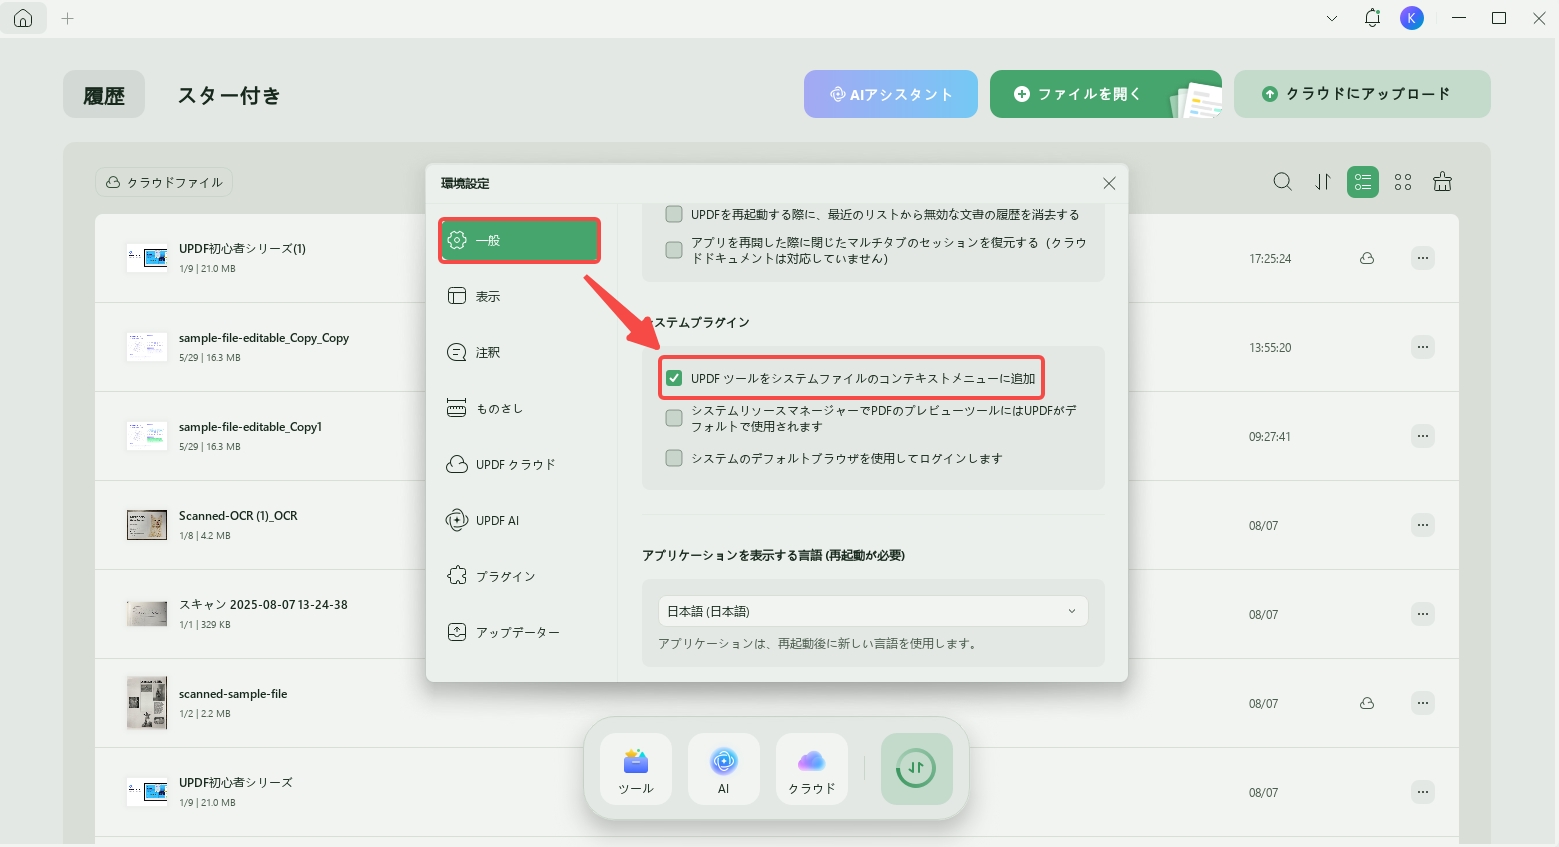Open the AI dock button
Viewport: 1559px width, 847px height.
(x=724, y=769)
